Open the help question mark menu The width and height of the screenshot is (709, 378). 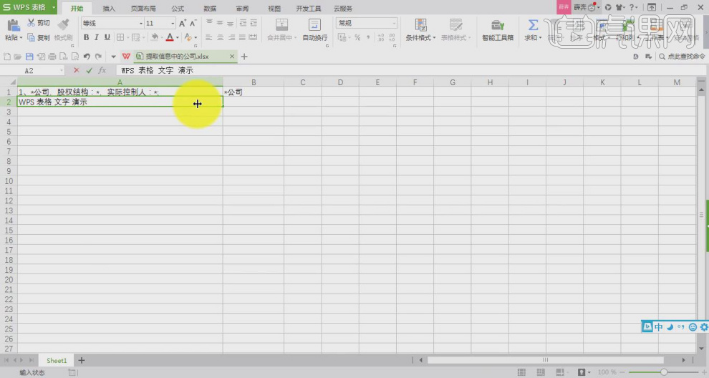tap(633, 7)
